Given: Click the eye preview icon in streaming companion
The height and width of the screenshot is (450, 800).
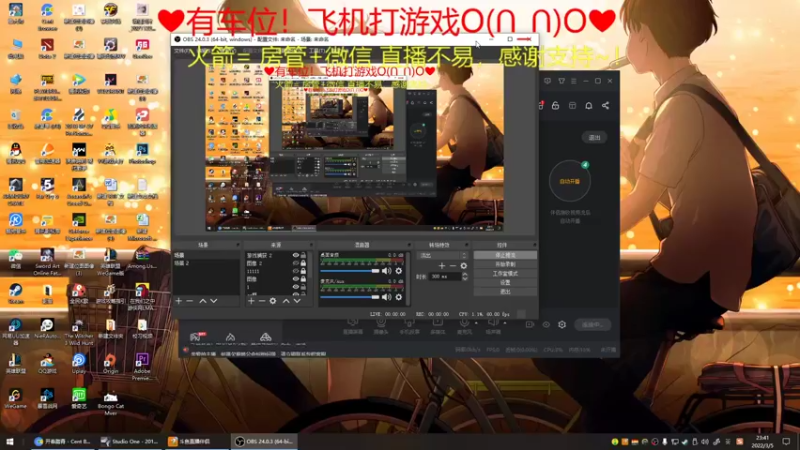Looking at the screenshot, I should [x=546, y=324].
